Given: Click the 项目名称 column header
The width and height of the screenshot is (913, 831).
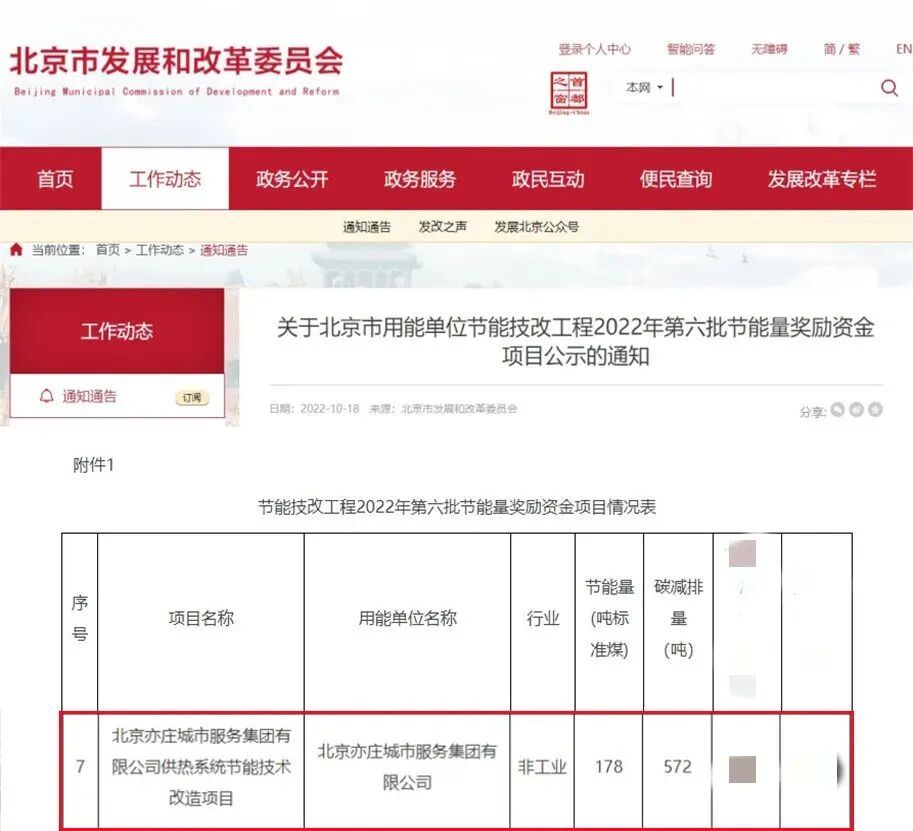Looking at the screenshot, I should pyautogui.click(x=201, y=618).
